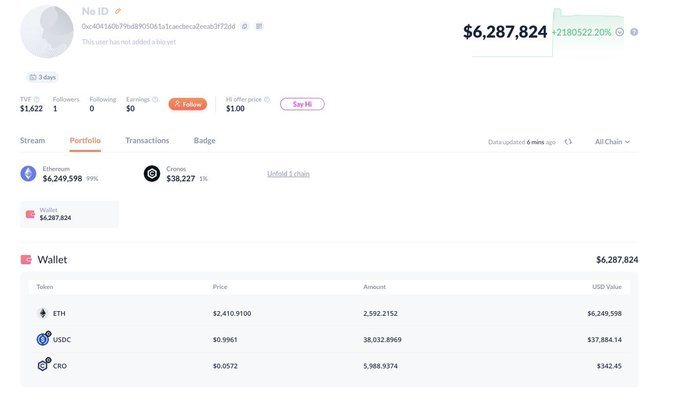Click the 3 days badge

click(x=42, y=77)
